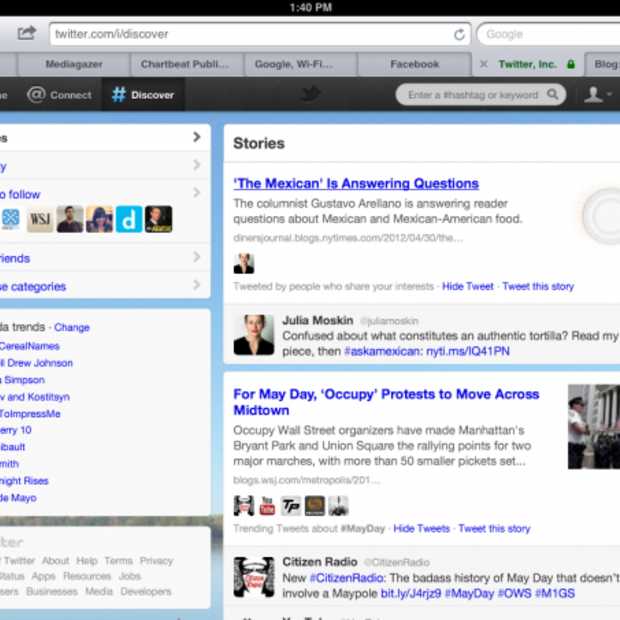620x620 pixels.
Task: Click the Developers footer link
Action: (146, 592)
